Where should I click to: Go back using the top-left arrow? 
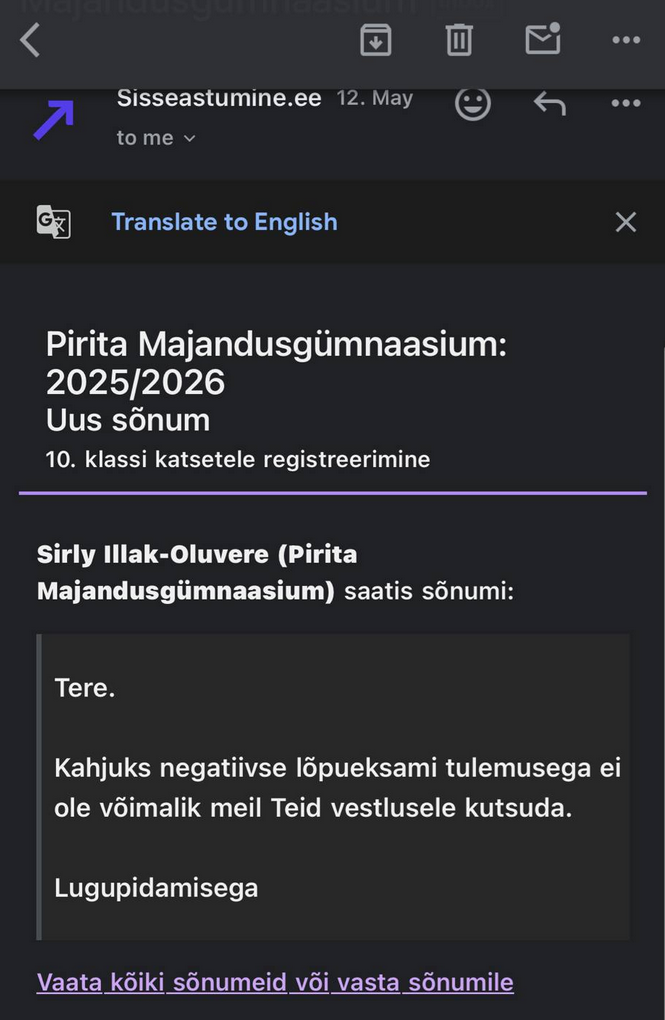(30, 40)
